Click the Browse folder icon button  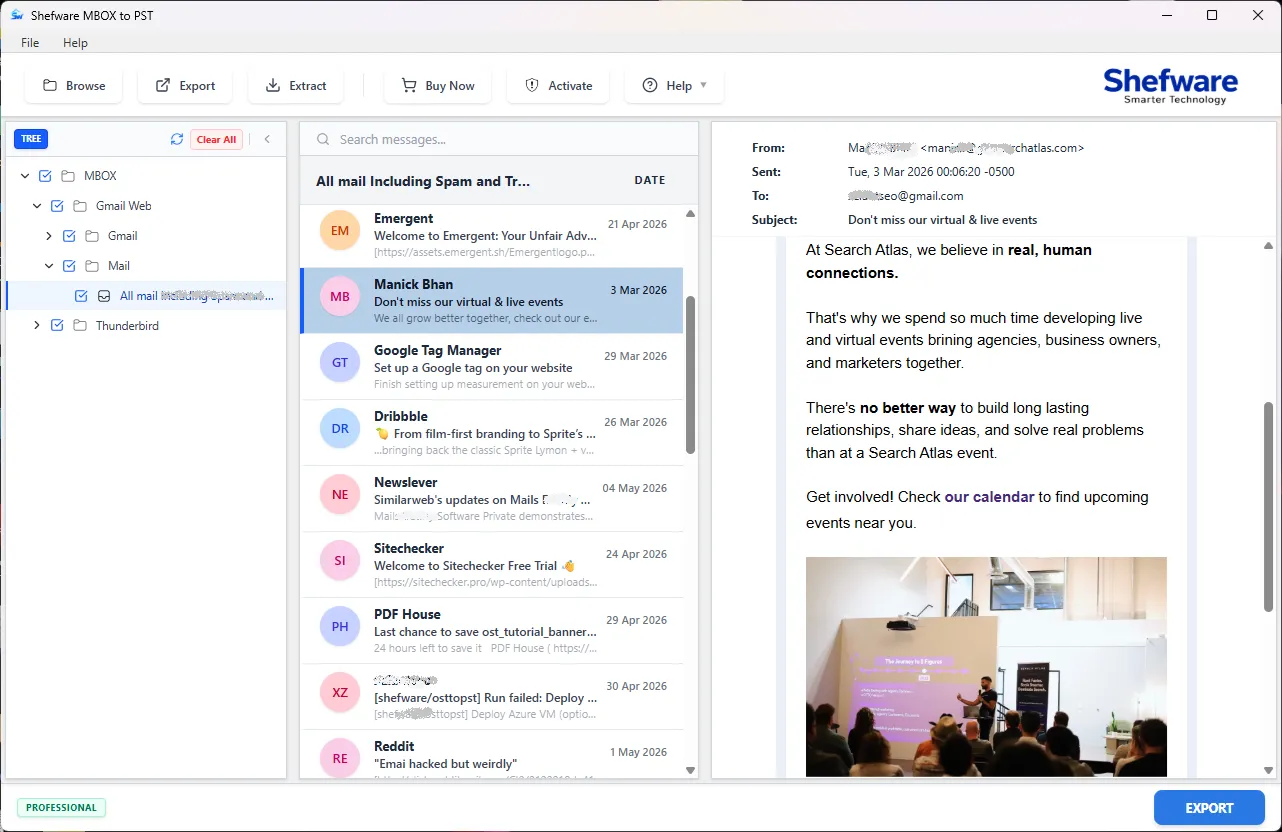click(74, 86)
